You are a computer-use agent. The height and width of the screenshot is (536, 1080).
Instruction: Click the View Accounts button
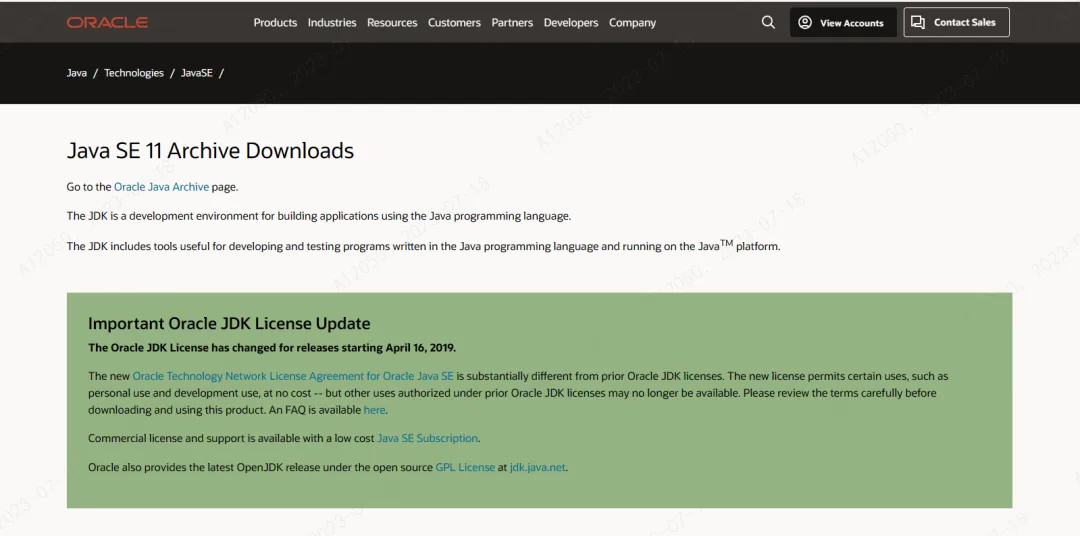click(843, 22)
